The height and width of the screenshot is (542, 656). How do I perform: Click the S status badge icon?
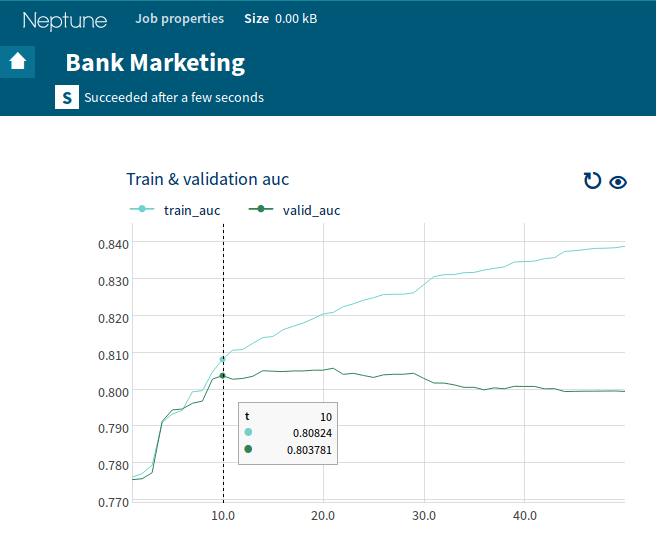click(x=66, y=97)
